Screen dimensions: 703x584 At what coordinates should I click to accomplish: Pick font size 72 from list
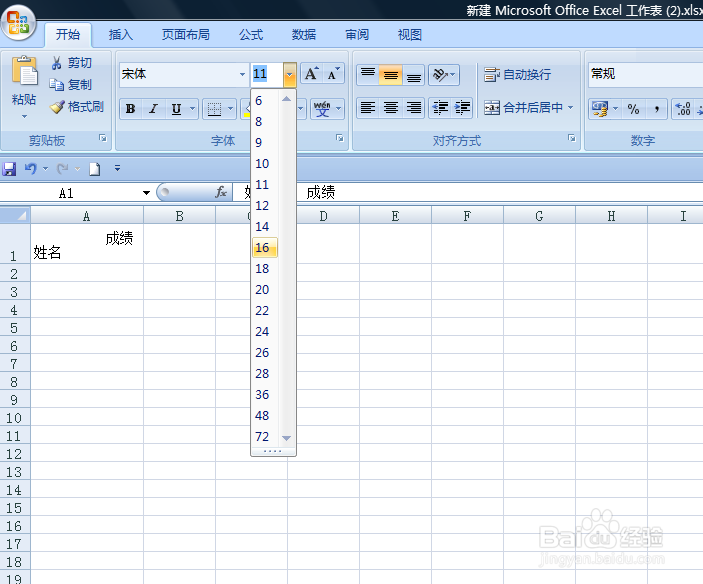265,437
